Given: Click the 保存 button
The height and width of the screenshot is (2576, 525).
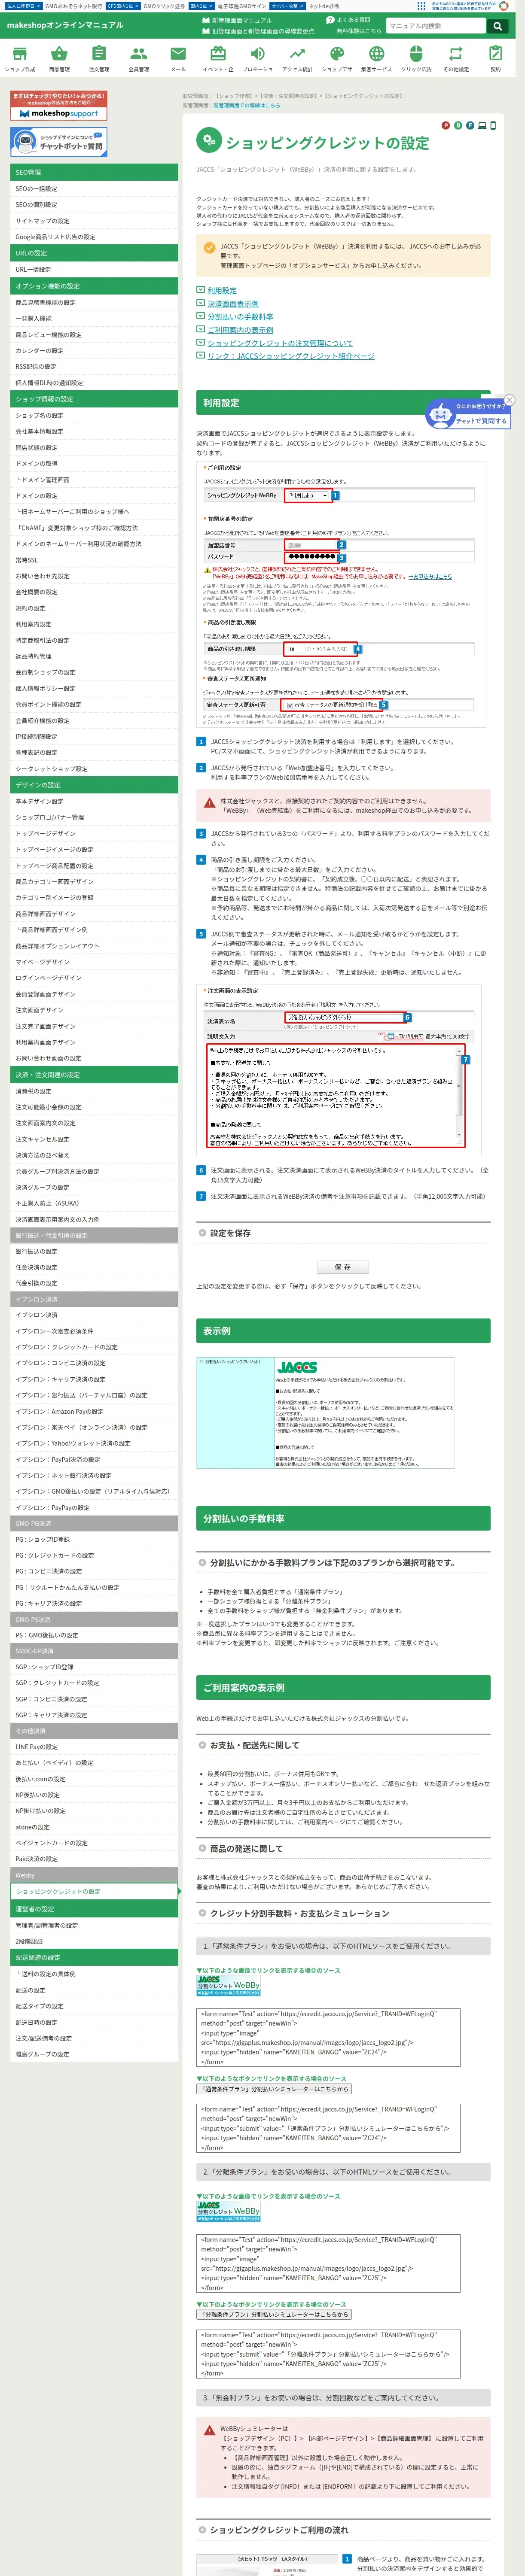Looking at the screenshot, I should click(x=343, y=1266).
